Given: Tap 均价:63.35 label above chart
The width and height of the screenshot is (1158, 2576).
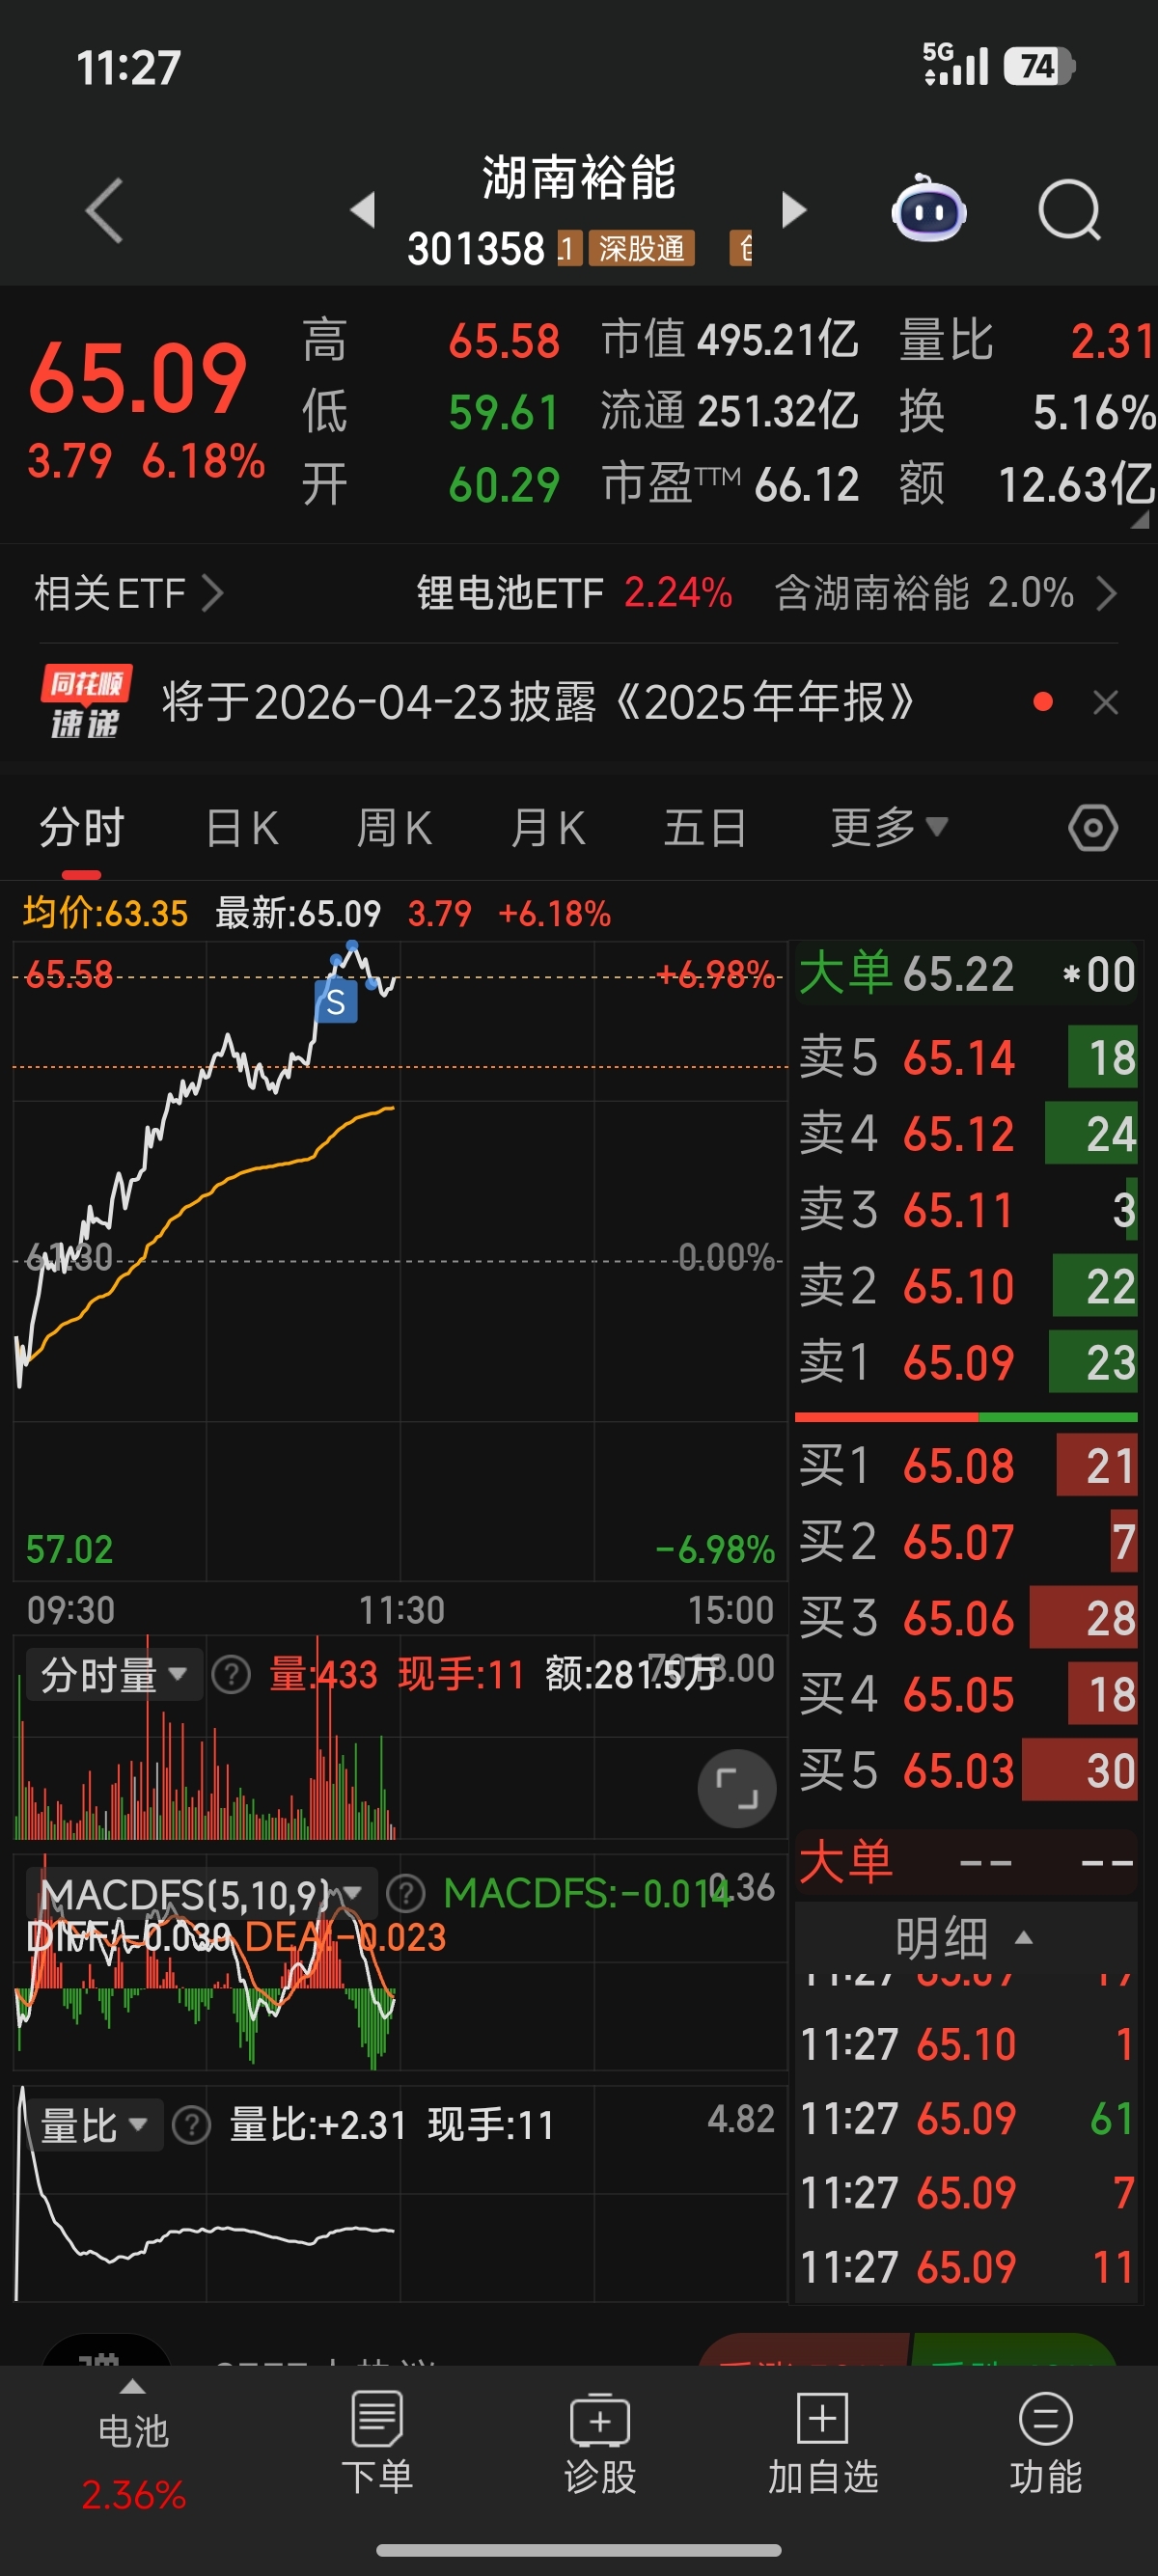Looking at the screenshot, I should coord(105,913).
